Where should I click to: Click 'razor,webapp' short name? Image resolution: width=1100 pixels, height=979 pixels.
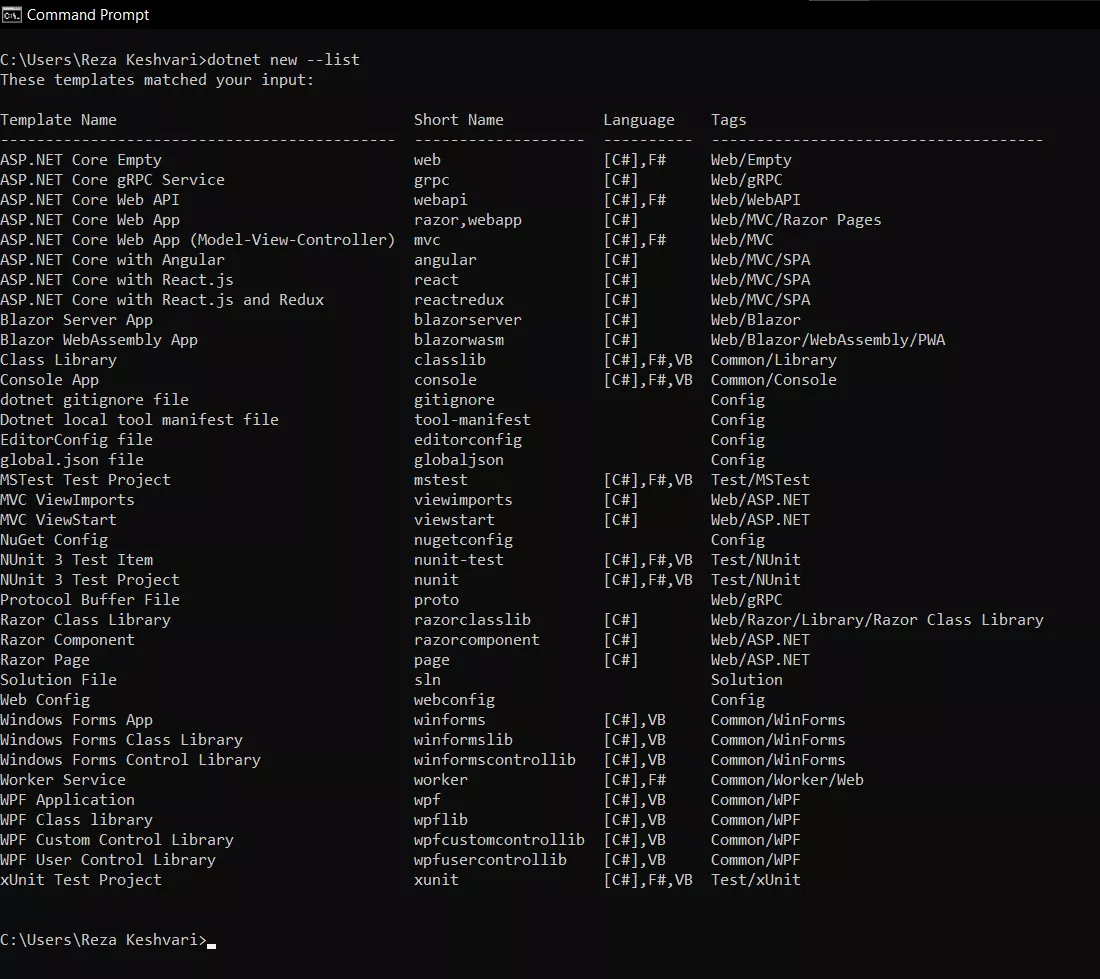pos(468,220)
